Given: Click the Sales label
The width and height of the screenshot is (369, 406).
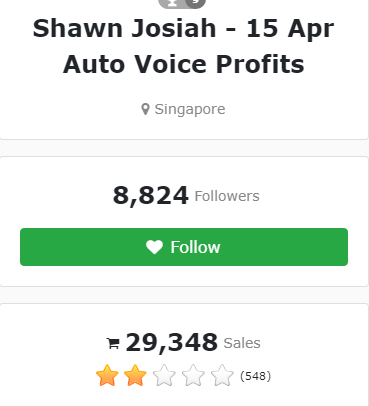Looking at the screenshot, I should pyautogui.click(x=242, y=343).
